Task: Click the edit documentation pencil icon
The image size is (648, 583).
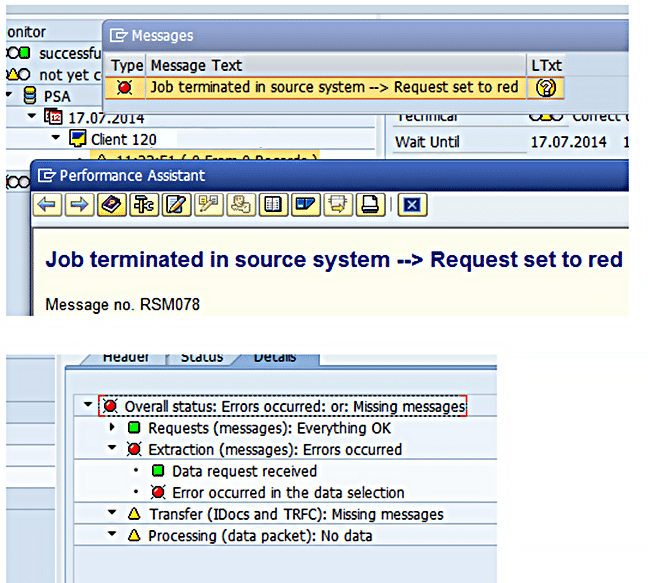Action: 176,205
